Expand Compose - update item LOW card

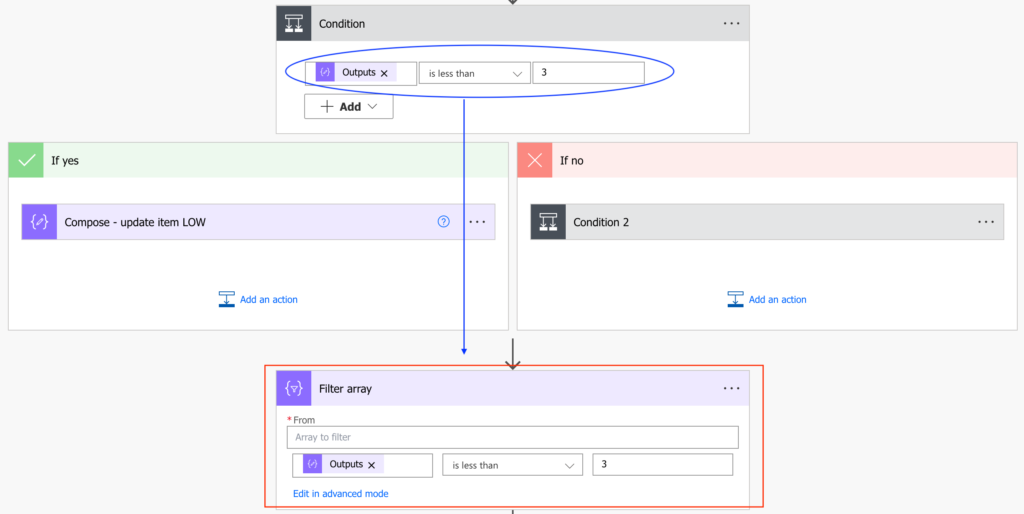pyautogui.click(x=258, y=222)
